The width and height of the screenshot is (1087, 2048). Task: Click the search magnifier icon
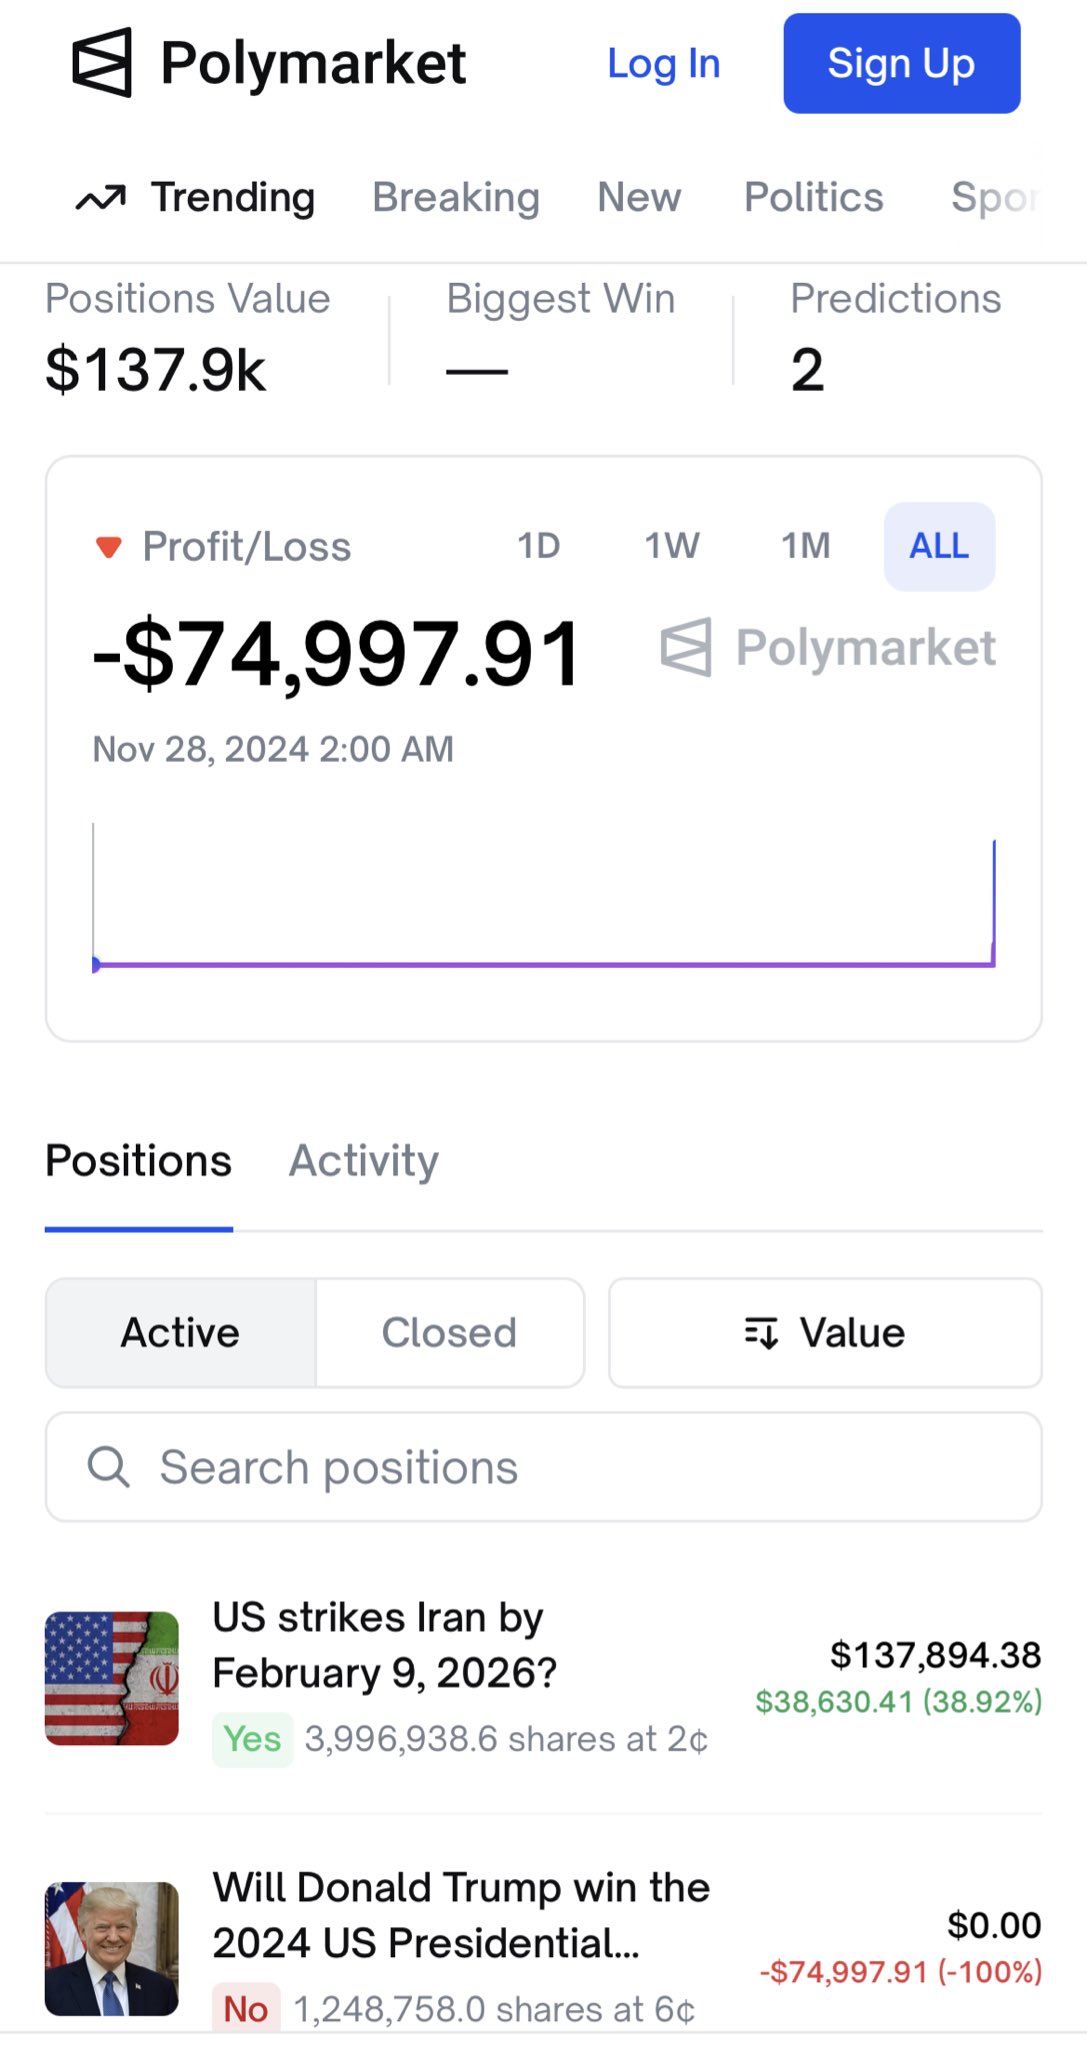click(x=108, y=1467)
